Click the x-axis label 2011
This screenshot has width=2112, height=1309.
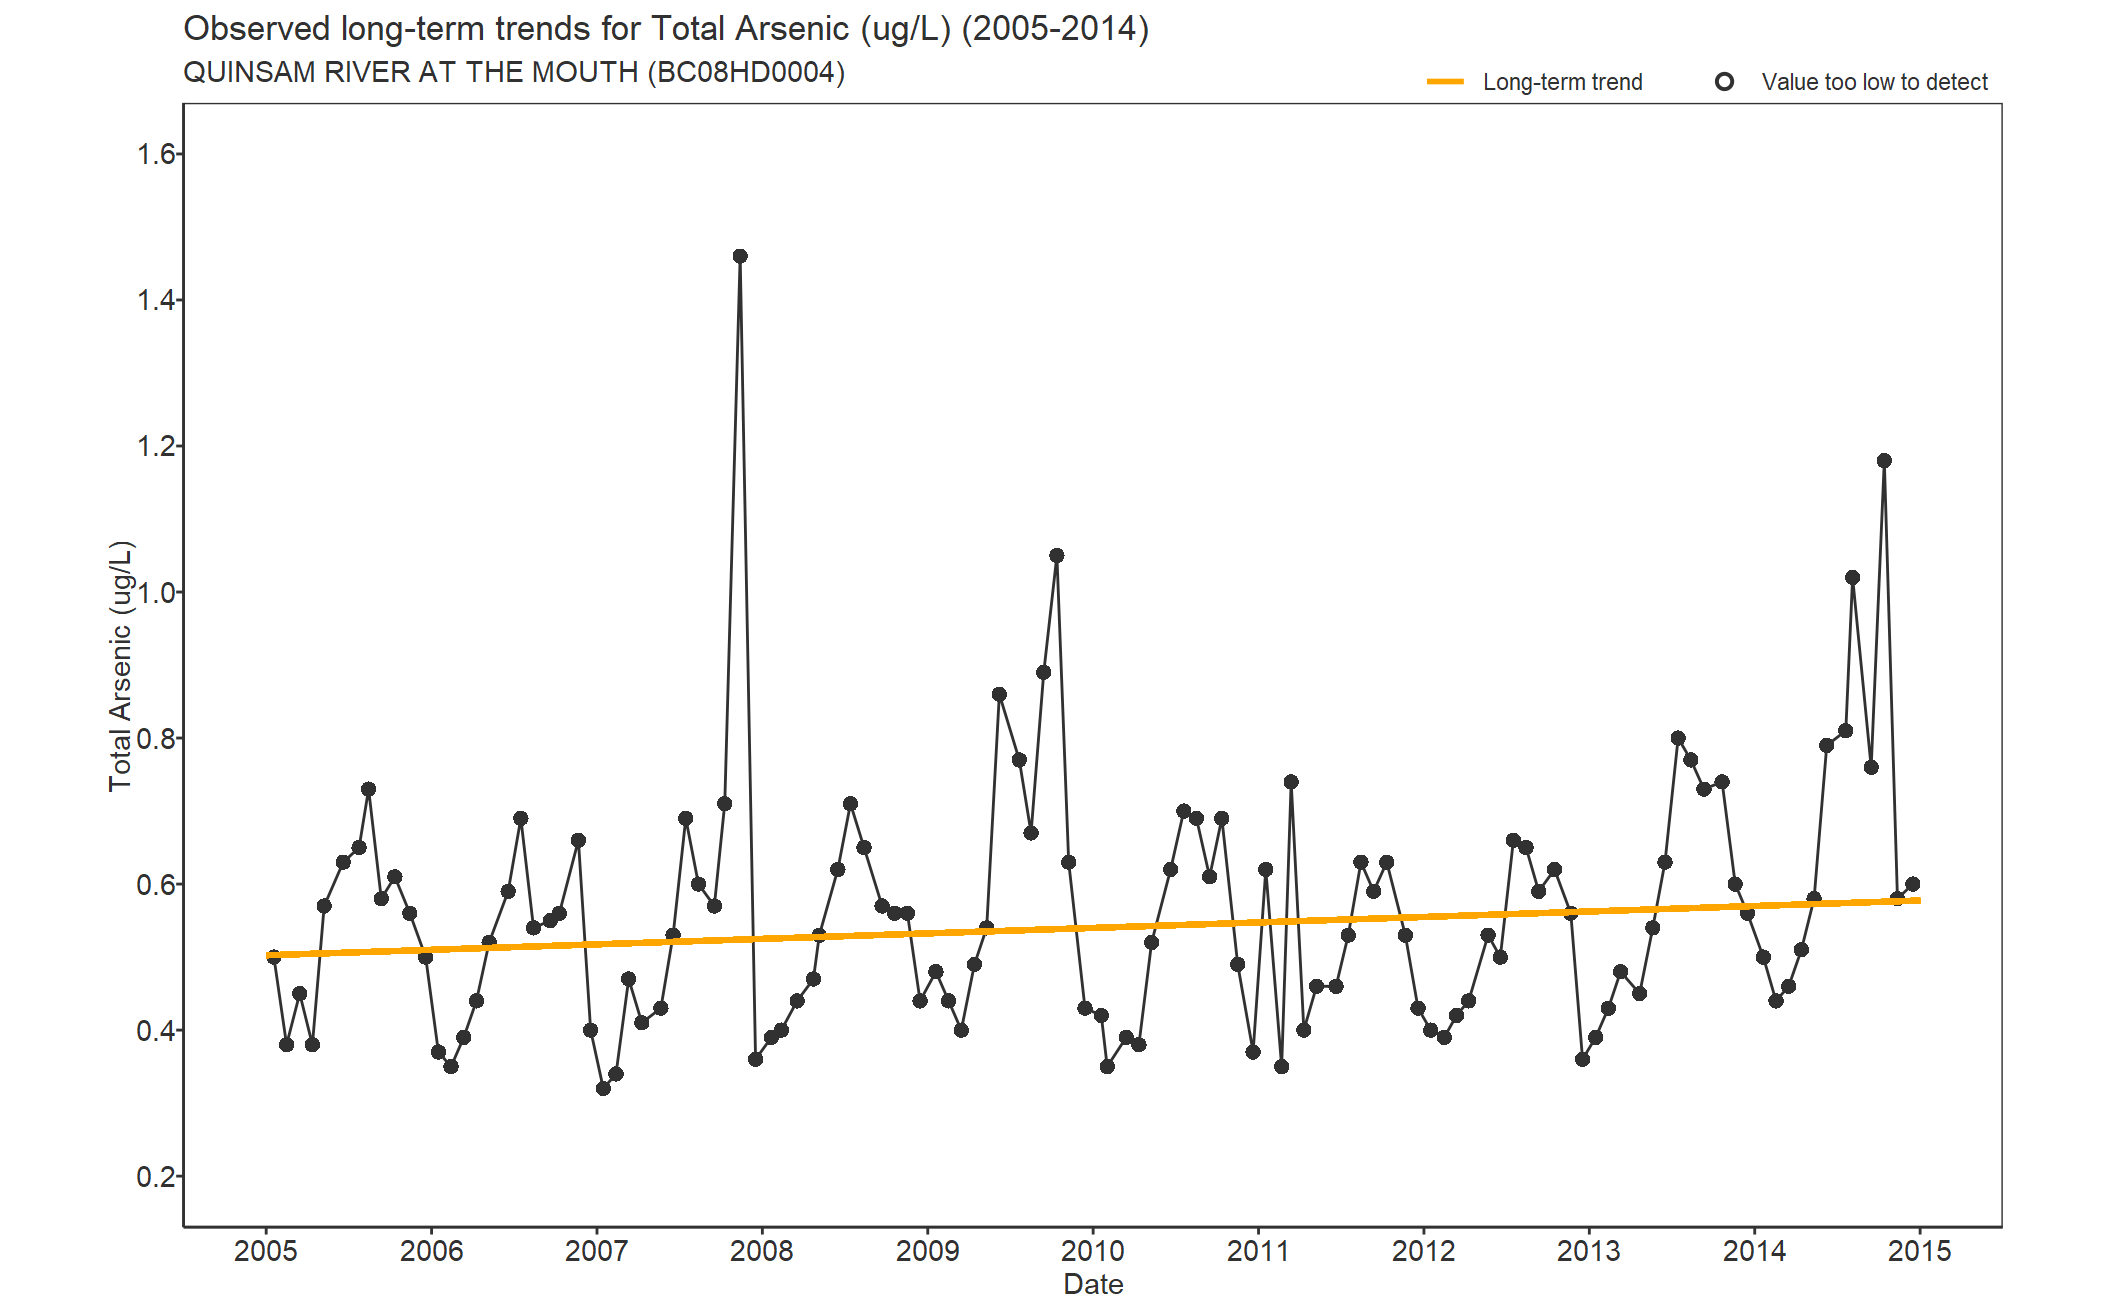[1258, 1251]
